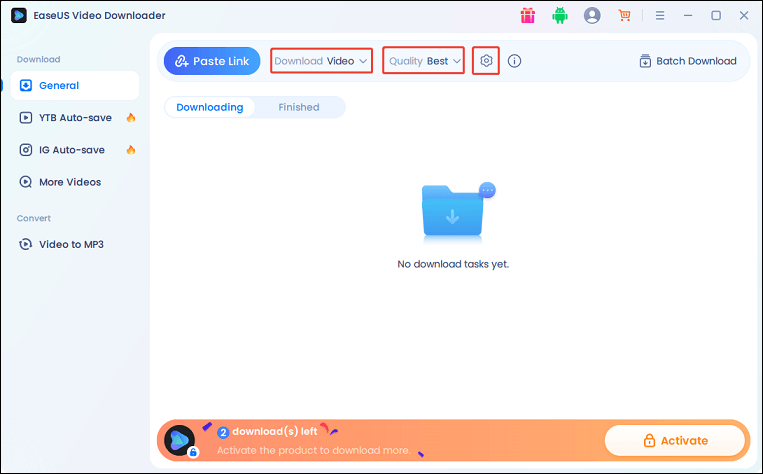763x474 pixels.
Task: Open Batch Download
Action: pyautogui.click(x=688, y=61)
